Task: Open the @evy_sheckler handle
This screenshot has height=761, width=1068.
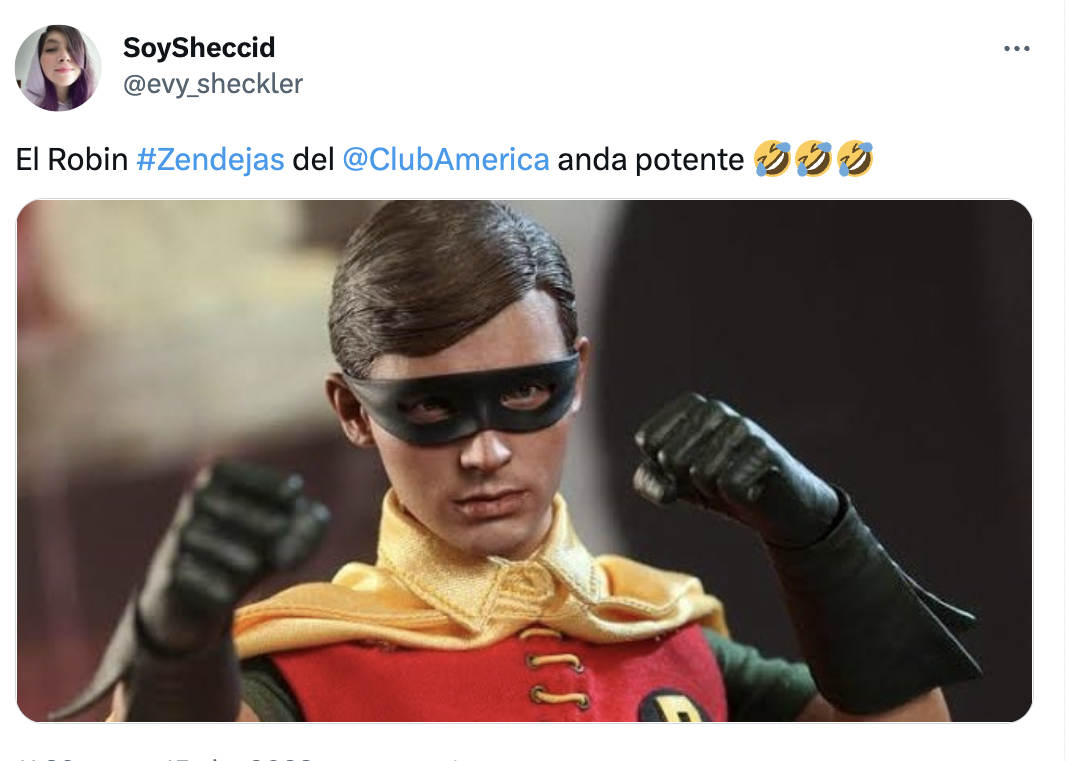Action: tap(213, 84)
